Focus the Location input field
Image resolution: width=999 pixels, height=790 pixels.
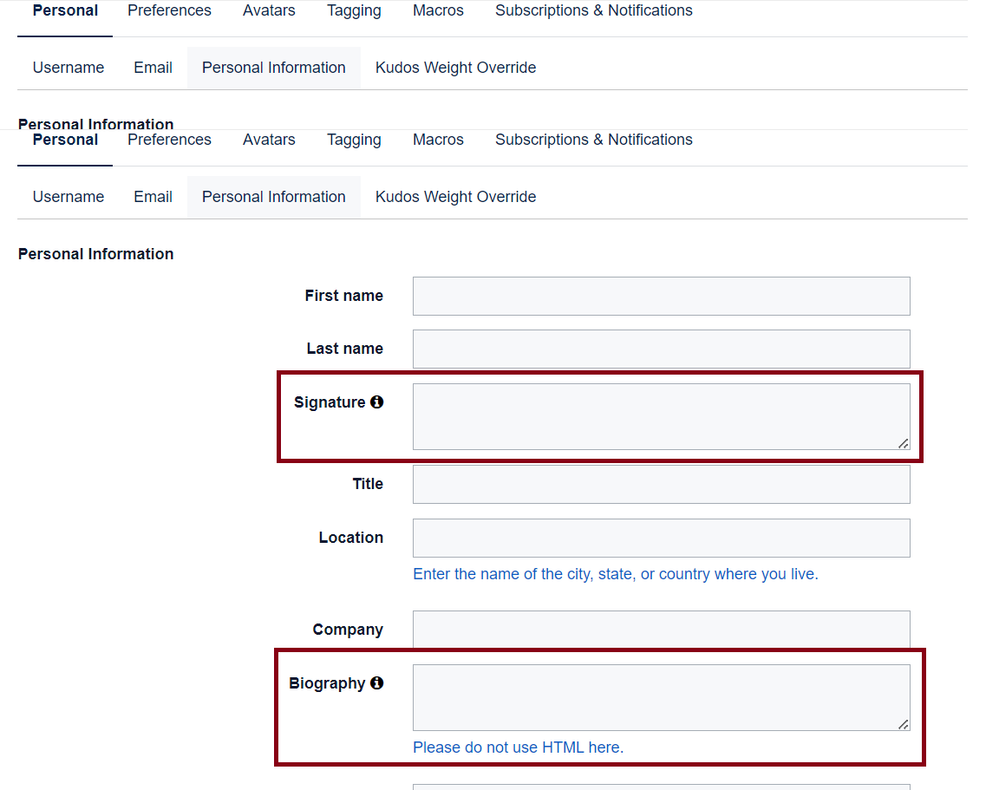(x=661, y=538)
